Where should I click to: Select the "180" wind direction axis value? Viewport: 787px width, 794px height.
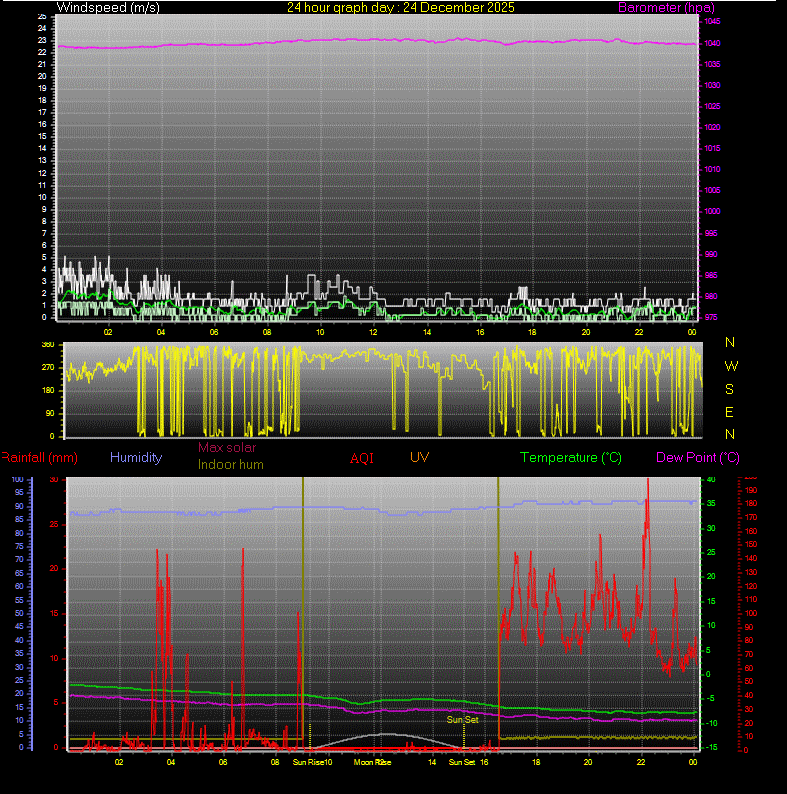click(x=48, y=390)
